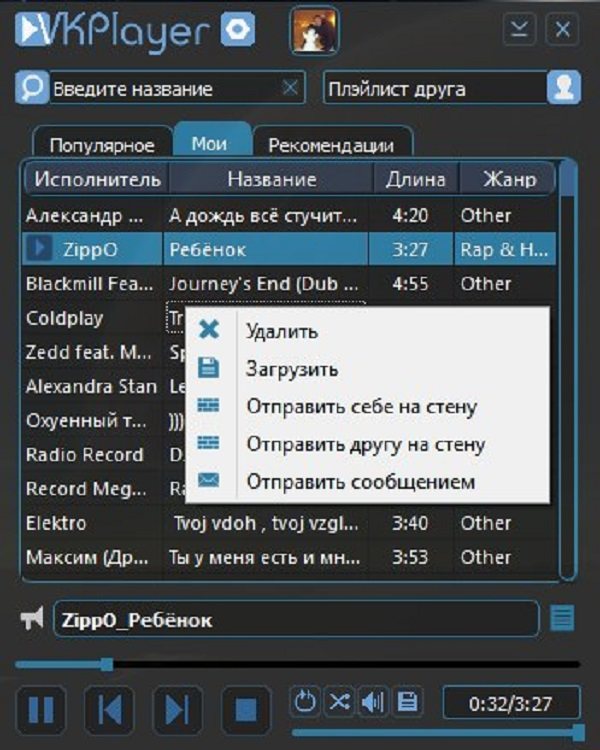Image resolution: width=600 pixels, height=750 pixels.
Task: Adjust the volume slider
Action: pos(438,732)
